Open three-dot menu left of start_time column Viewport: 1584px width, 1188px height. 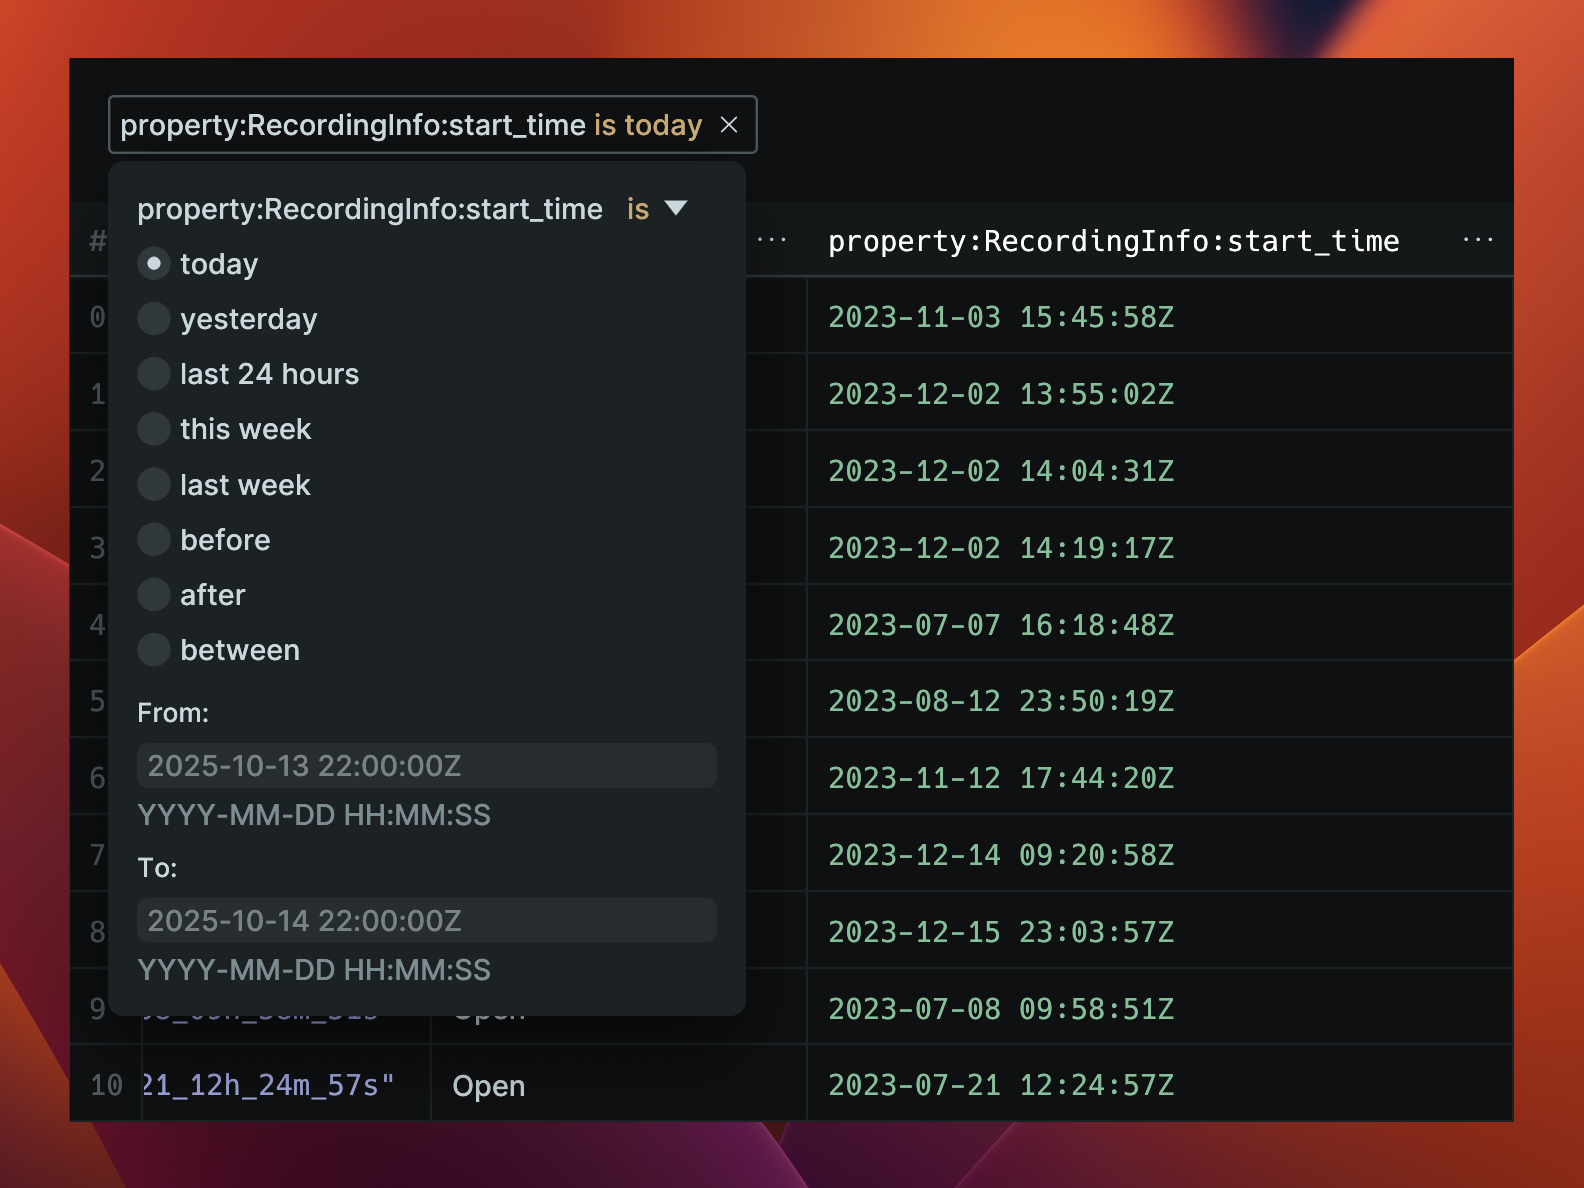coord(772,240)
